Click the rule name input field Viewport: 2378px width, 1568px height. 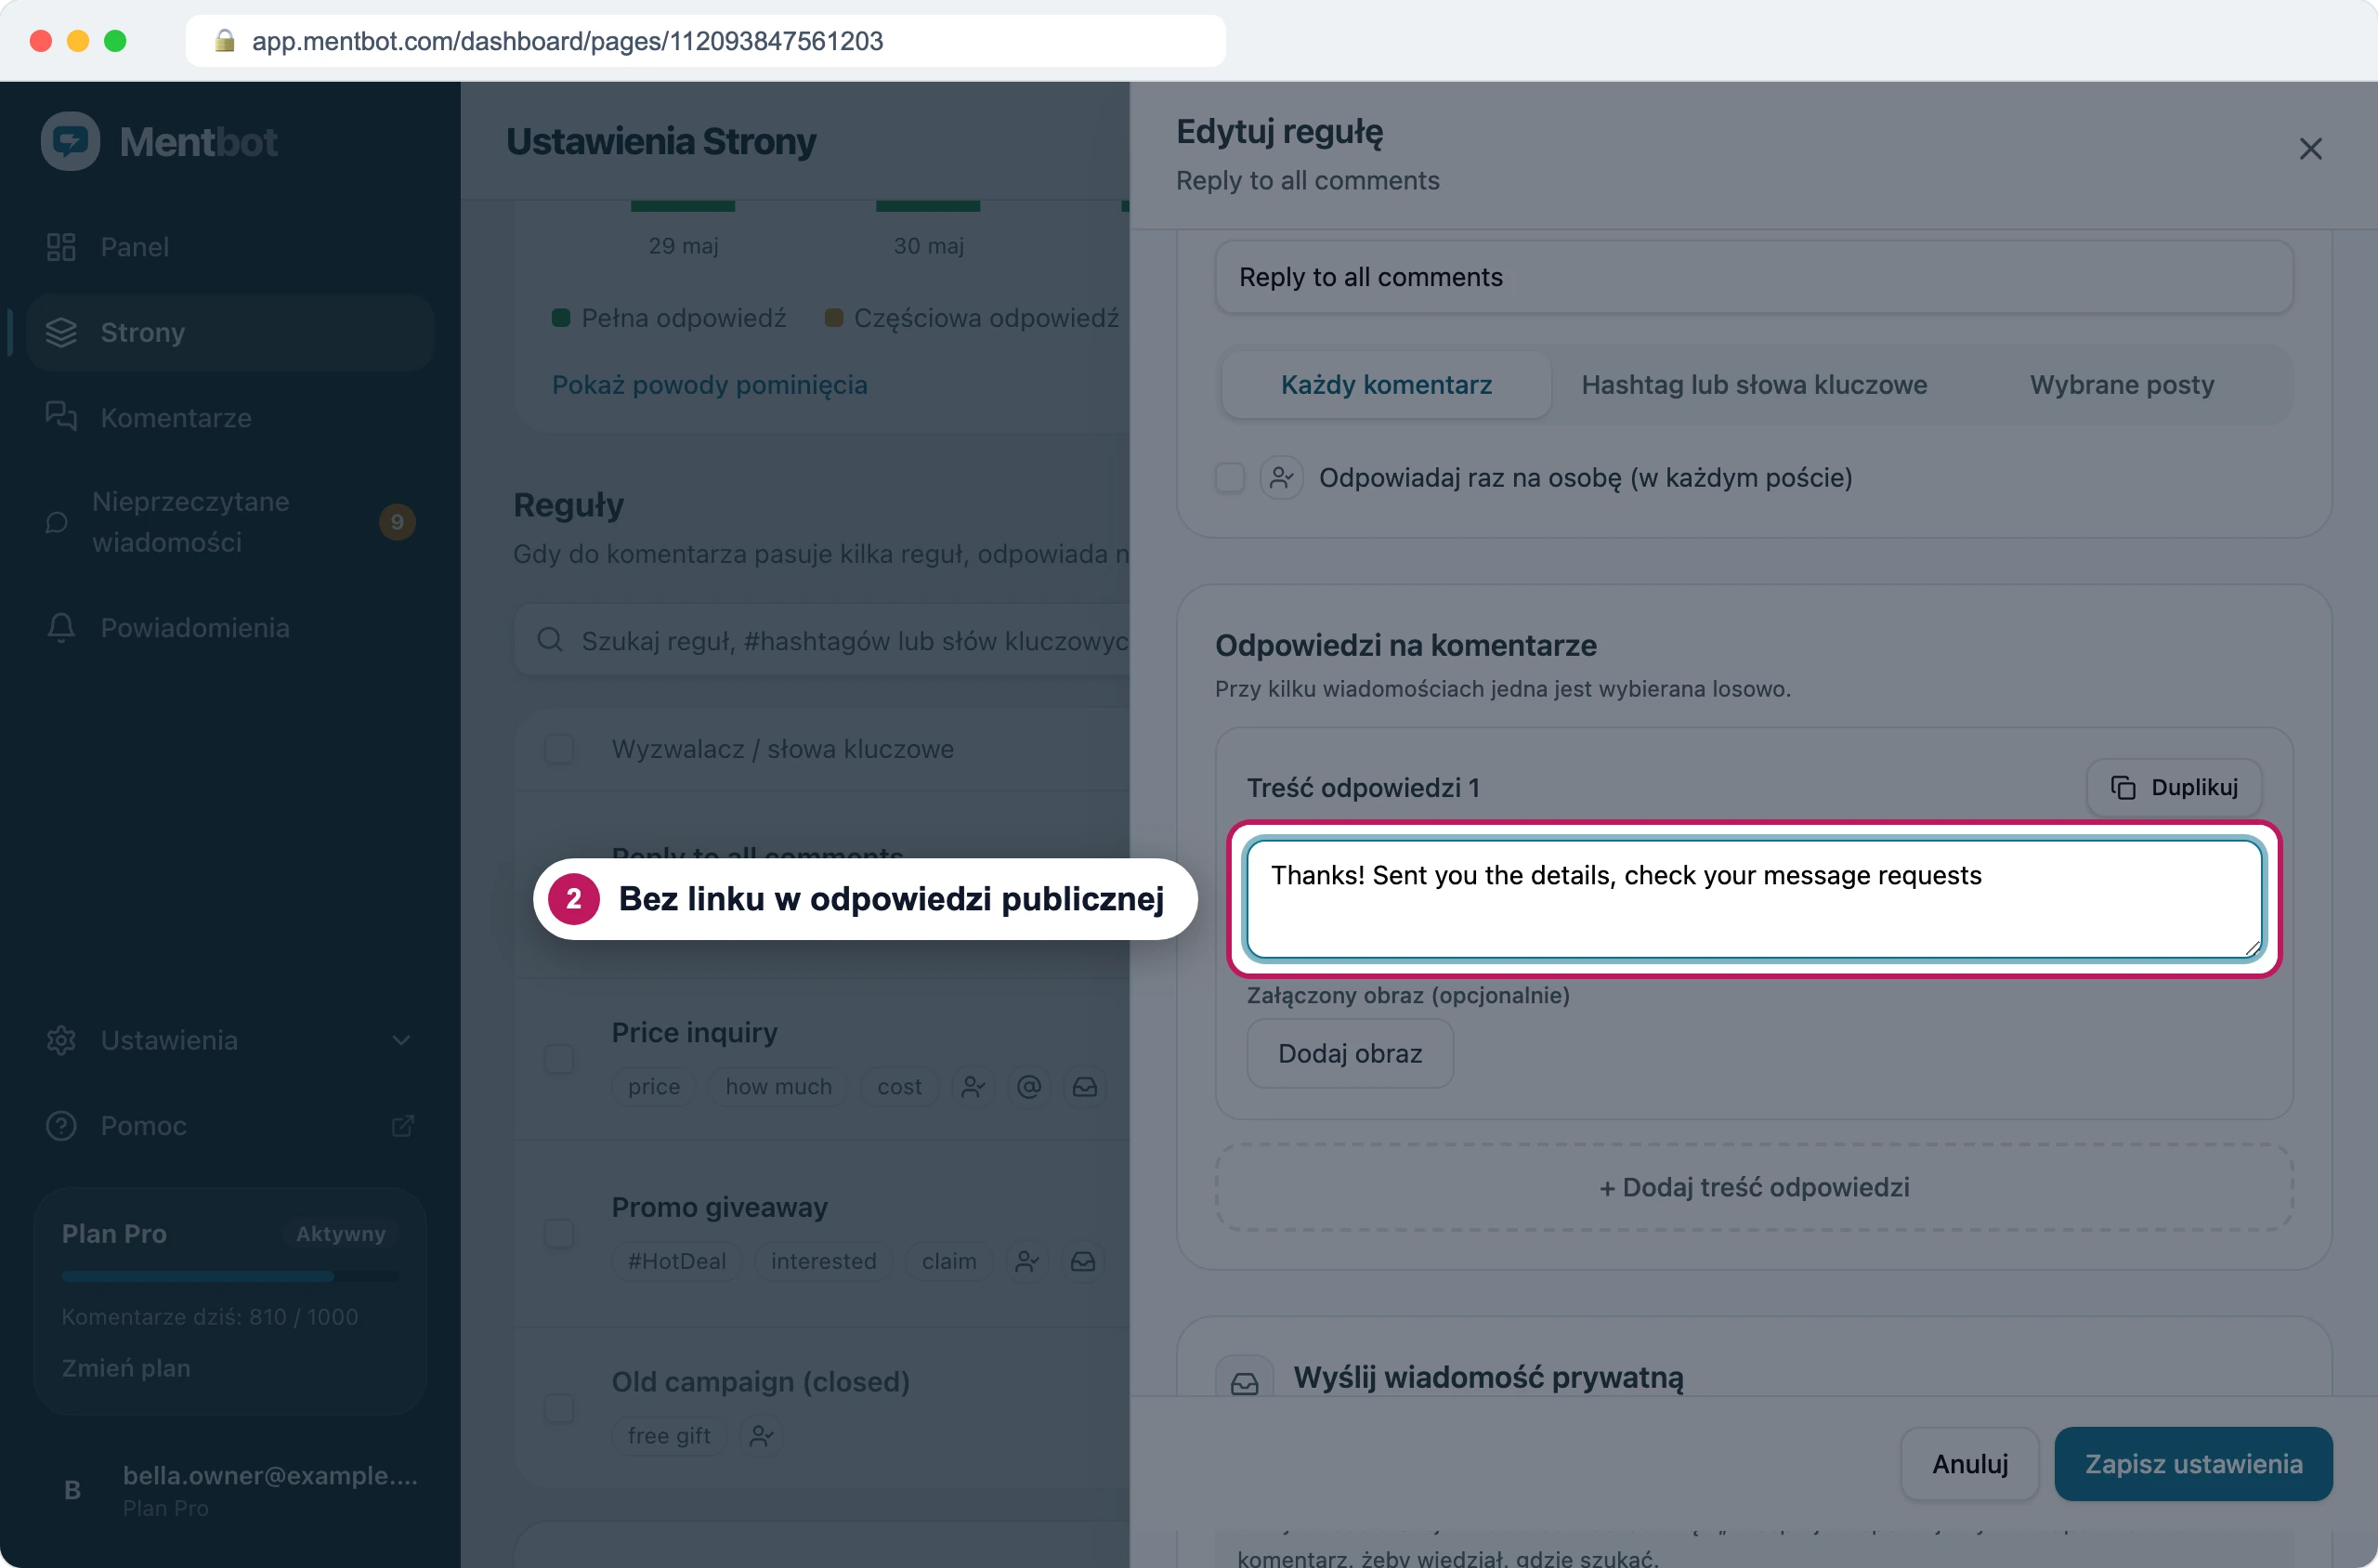coord(1754,277)
